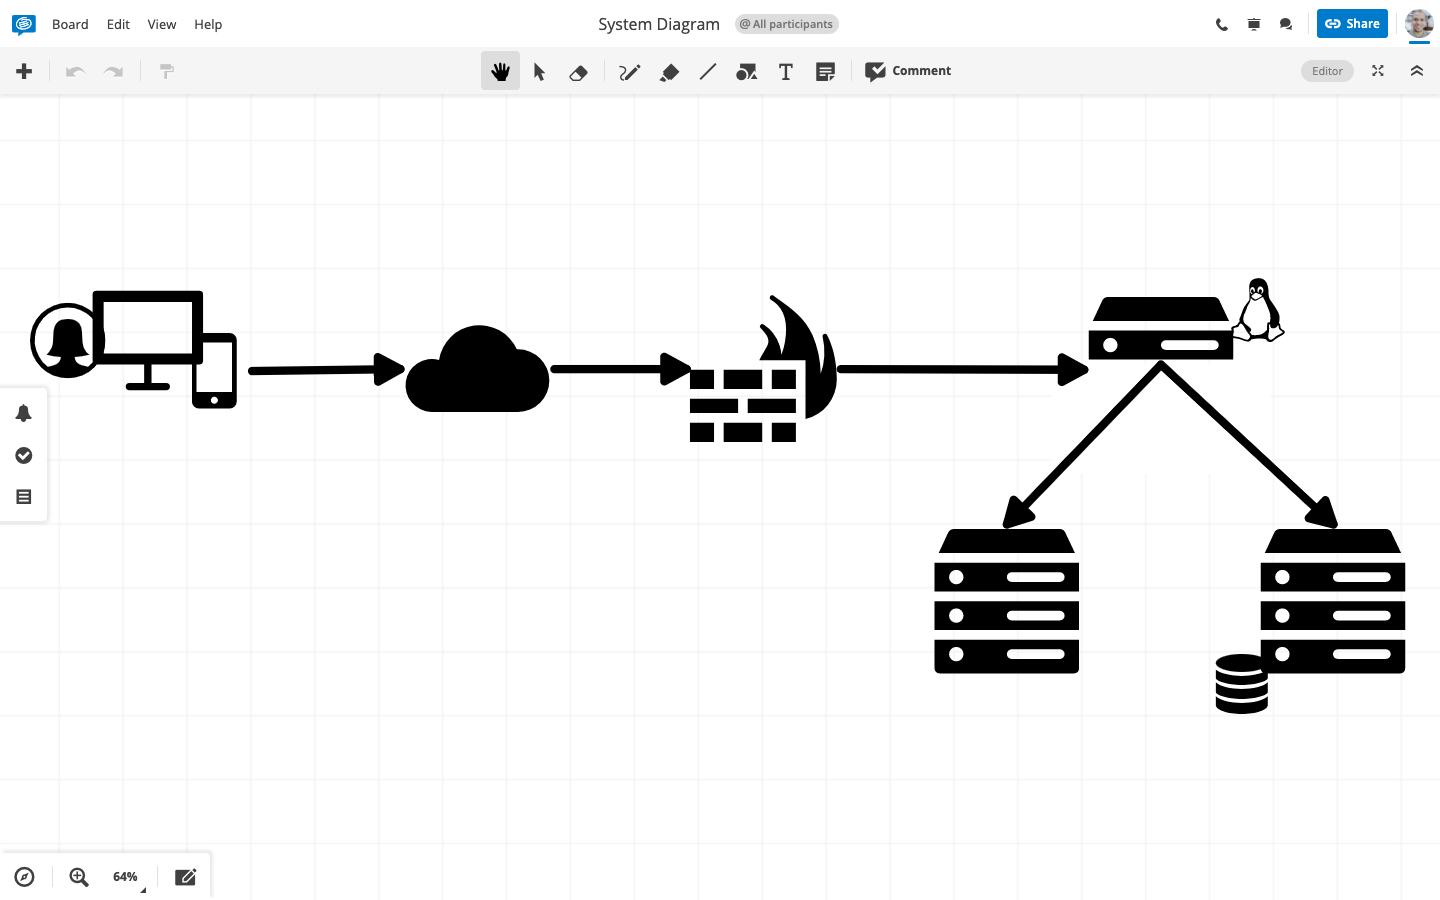This screenshot has width=1440, height=900.
Task: Select the Pen scribble tool
Action: coord(629,72)
